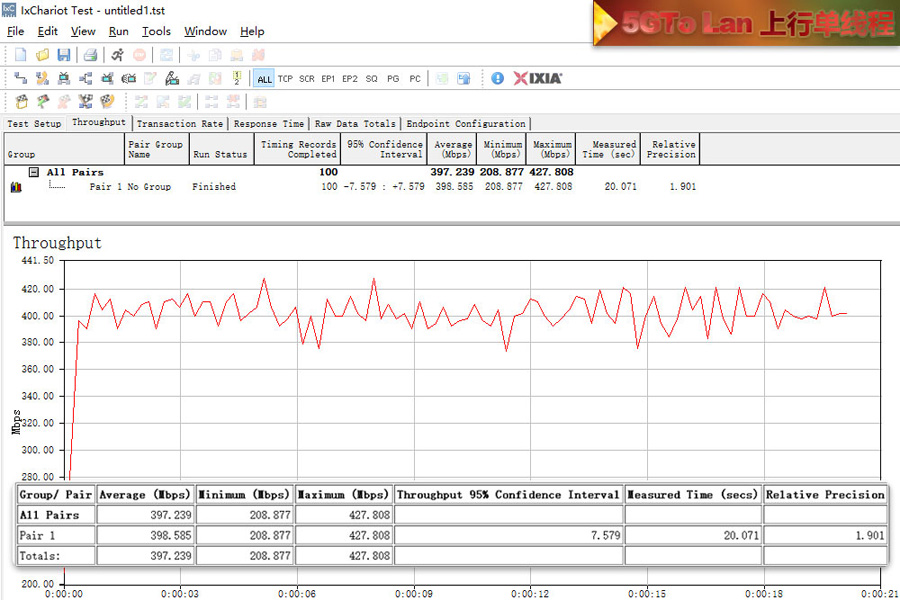
Task: Click the Run Status column header
Action: [x=220, y=155]
